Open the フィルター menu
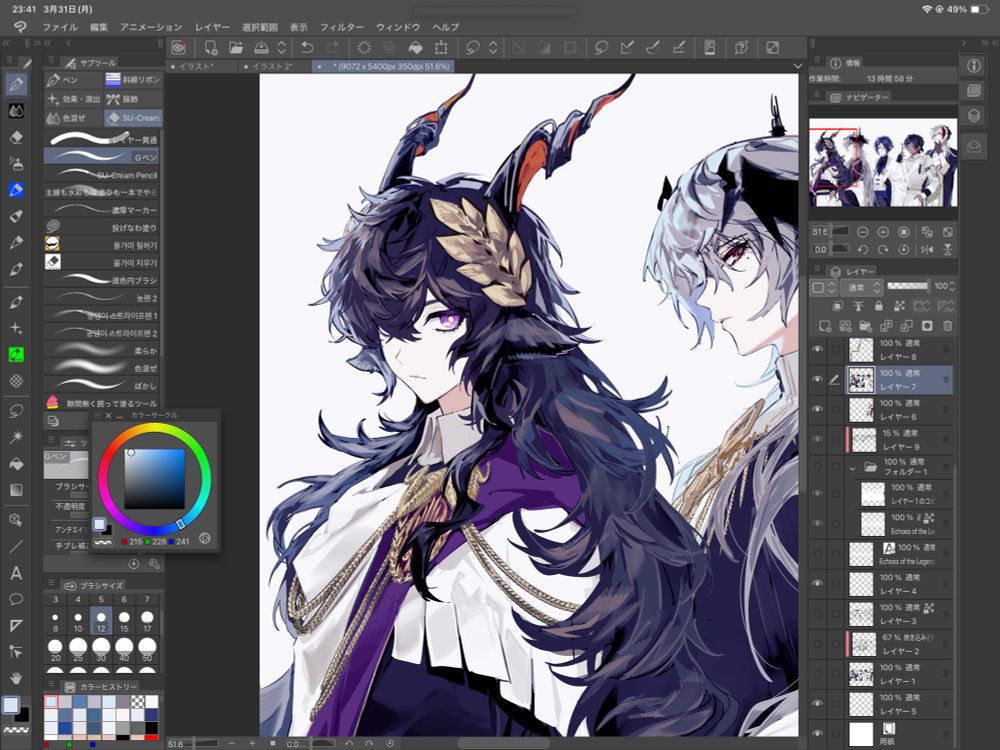Image resolution: width=1000 pixels, height=750 pixels. click(341, 27)
